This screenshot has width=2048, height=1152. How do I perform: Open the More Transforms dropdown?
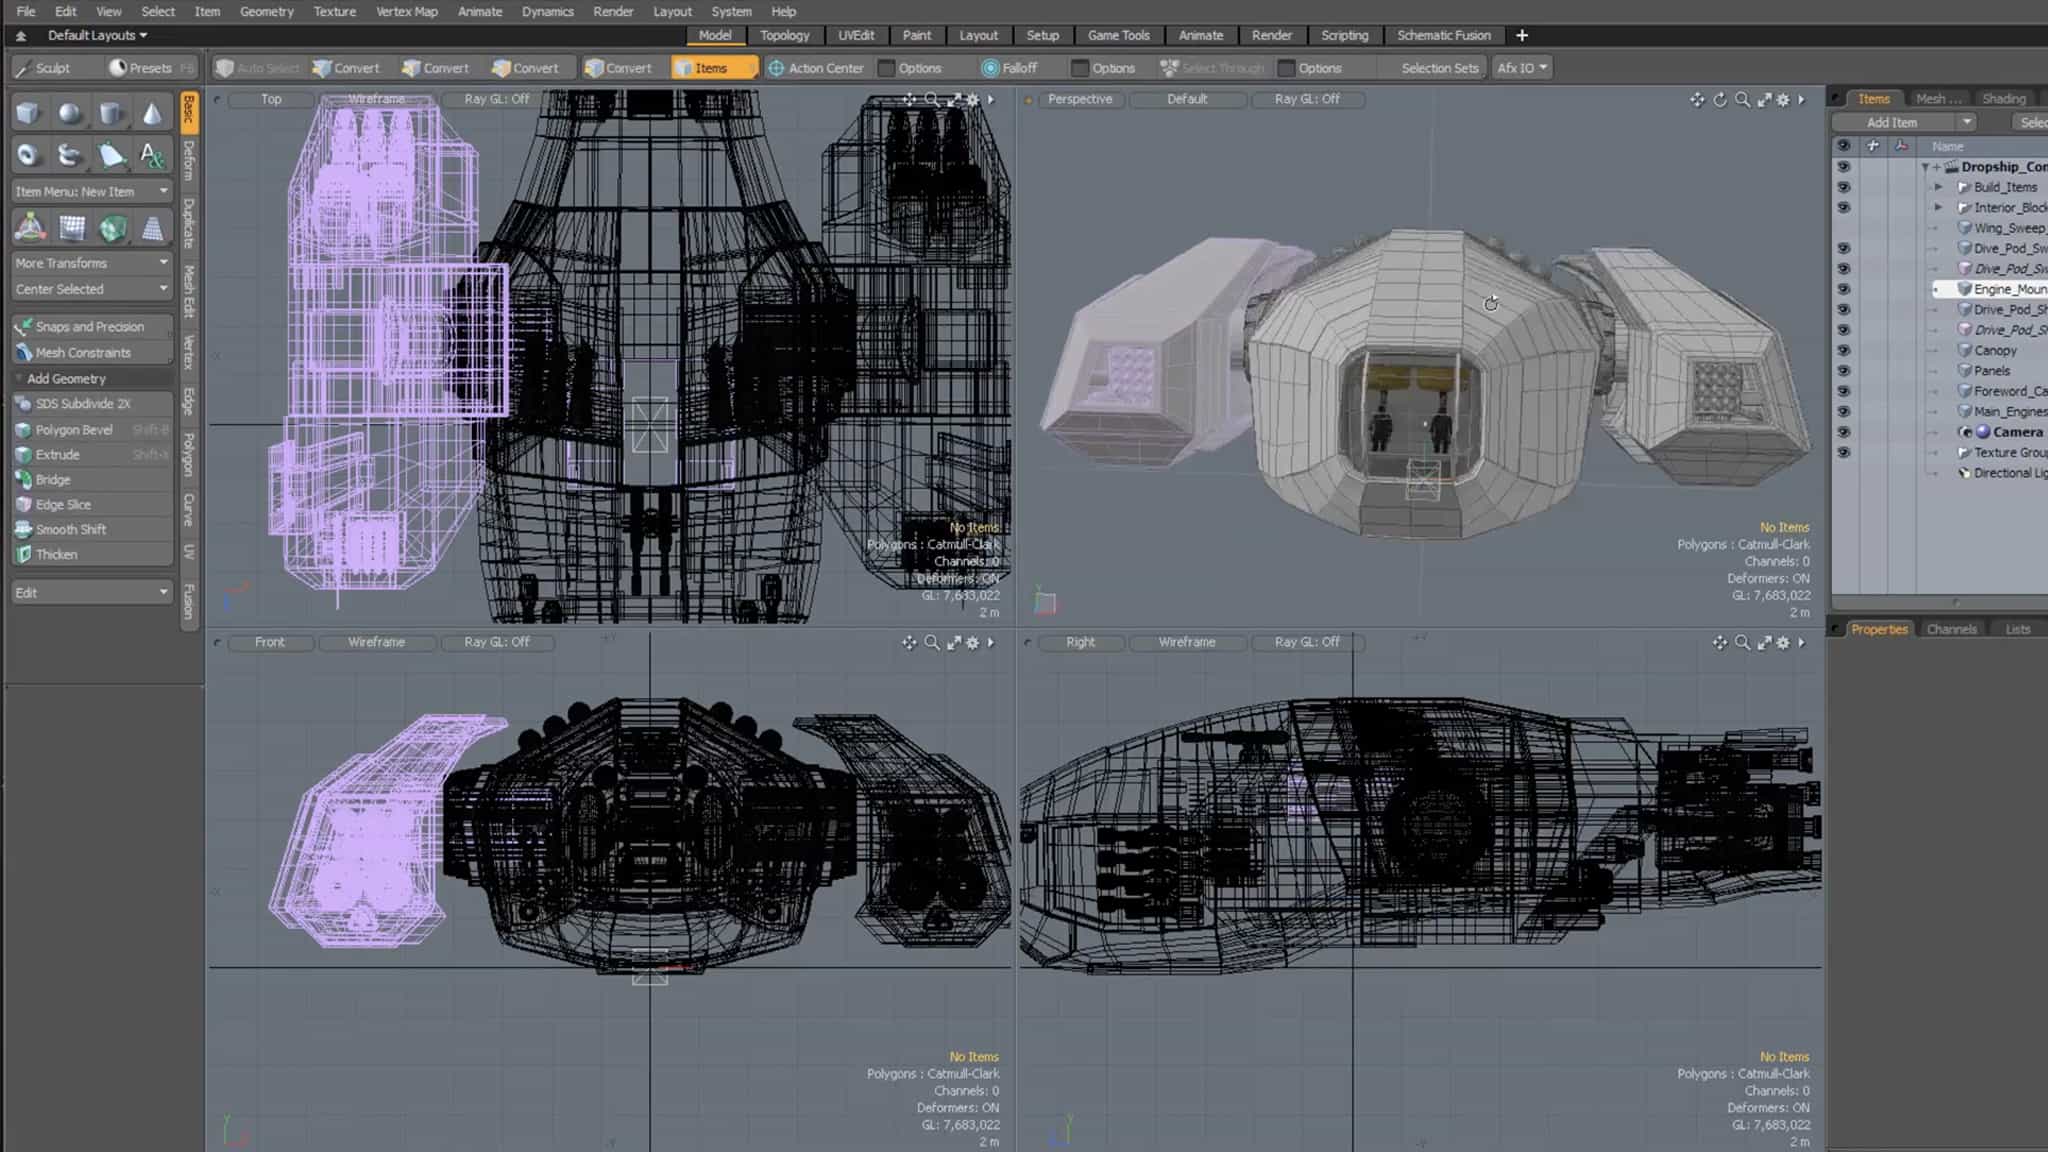[x=91, y=263]
